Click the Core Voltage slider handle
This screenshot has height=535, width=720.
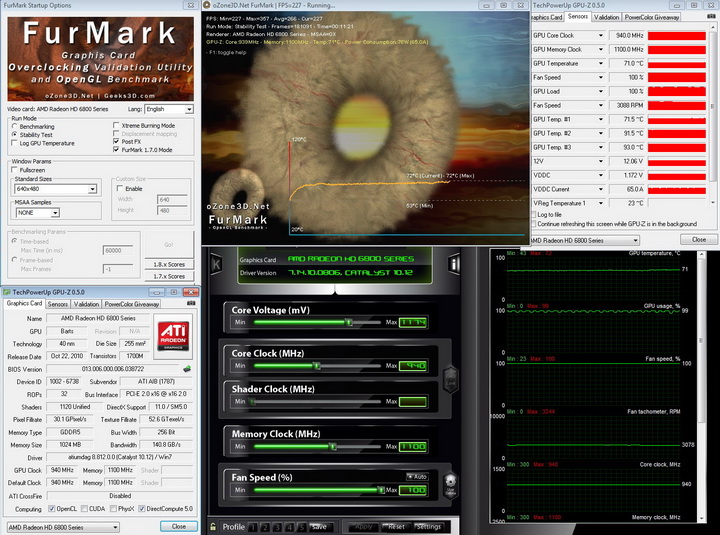tap(349, 322)
